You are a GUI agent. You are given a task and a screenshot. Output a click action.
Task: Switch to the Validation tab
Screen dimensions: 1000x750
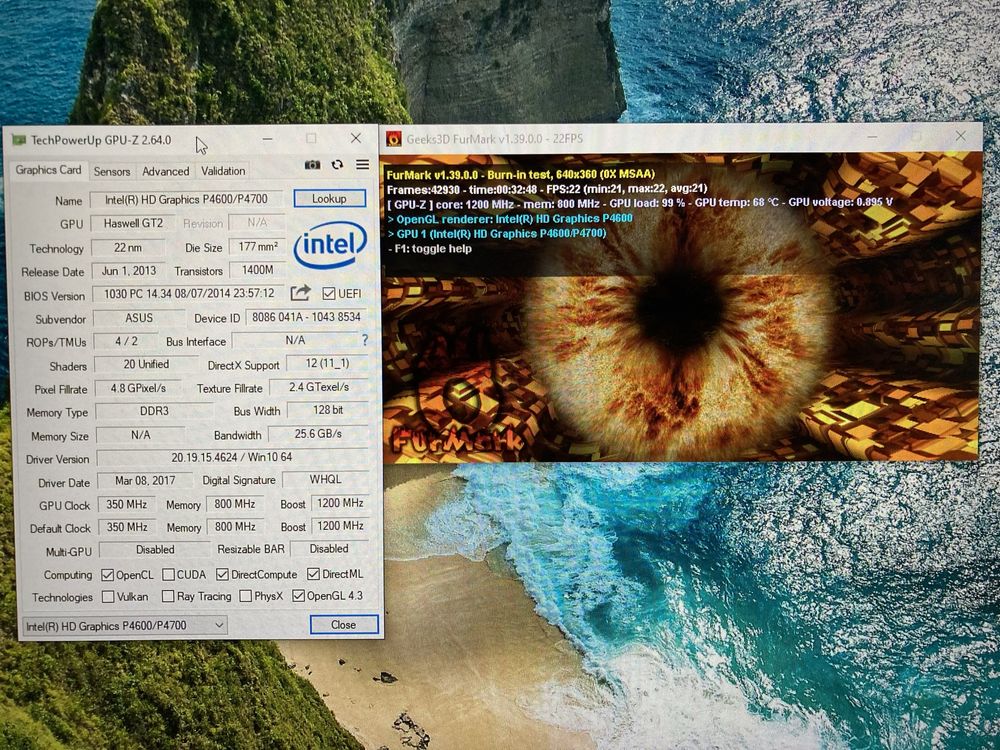pos(223,171)
